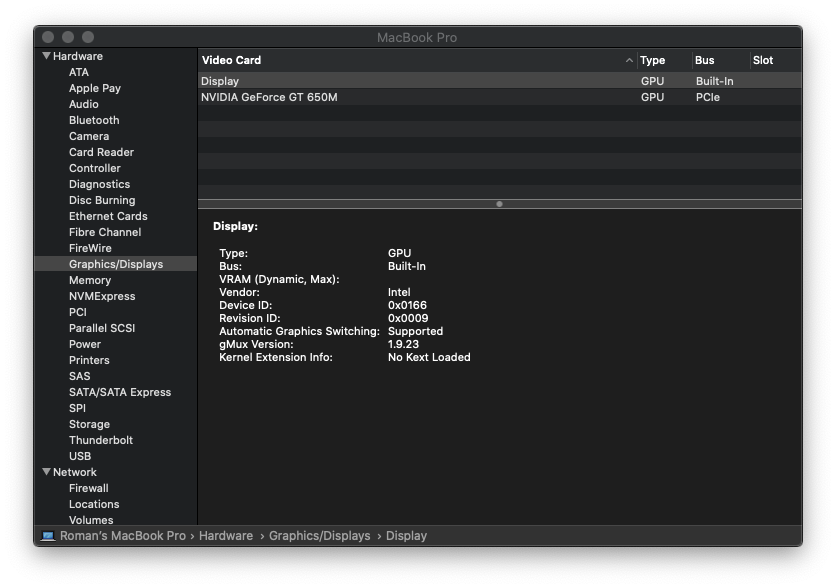Select ATA in the sidebar
Screen dimensions: 836x588
(x=79, y=72)
